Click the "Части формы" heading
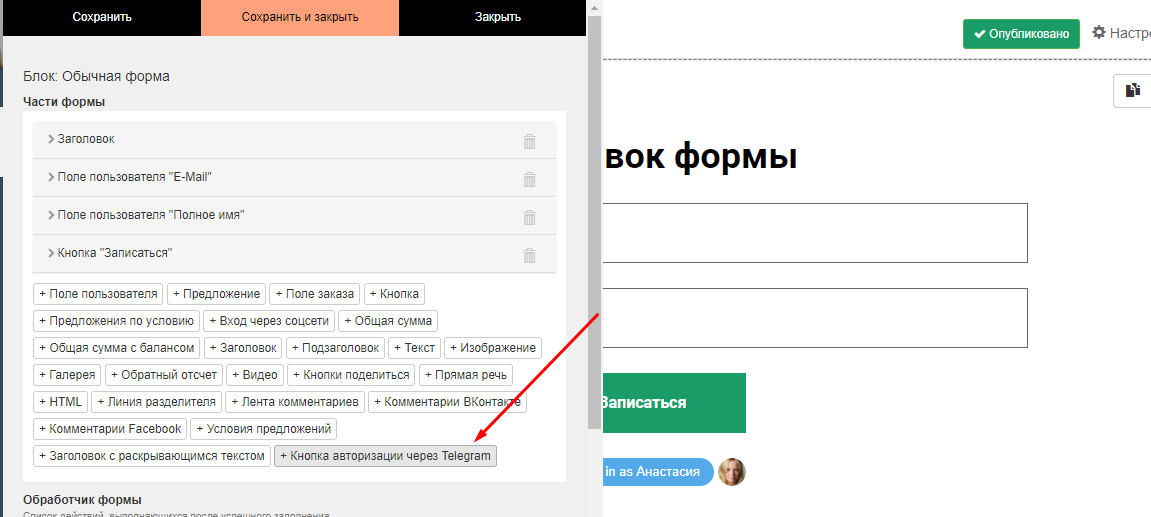 point(64,101)
